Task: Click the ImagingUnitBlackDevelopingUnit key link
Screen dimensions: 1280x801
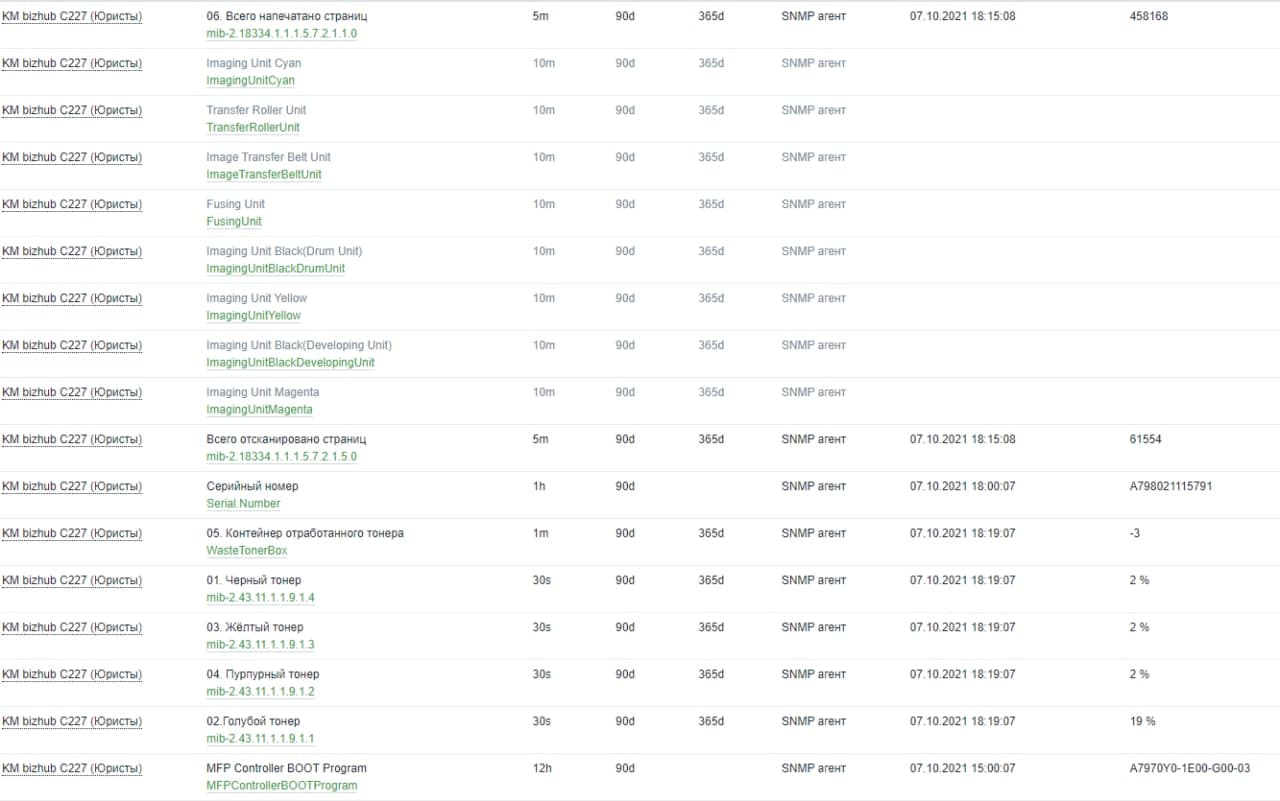Action: 290,362
